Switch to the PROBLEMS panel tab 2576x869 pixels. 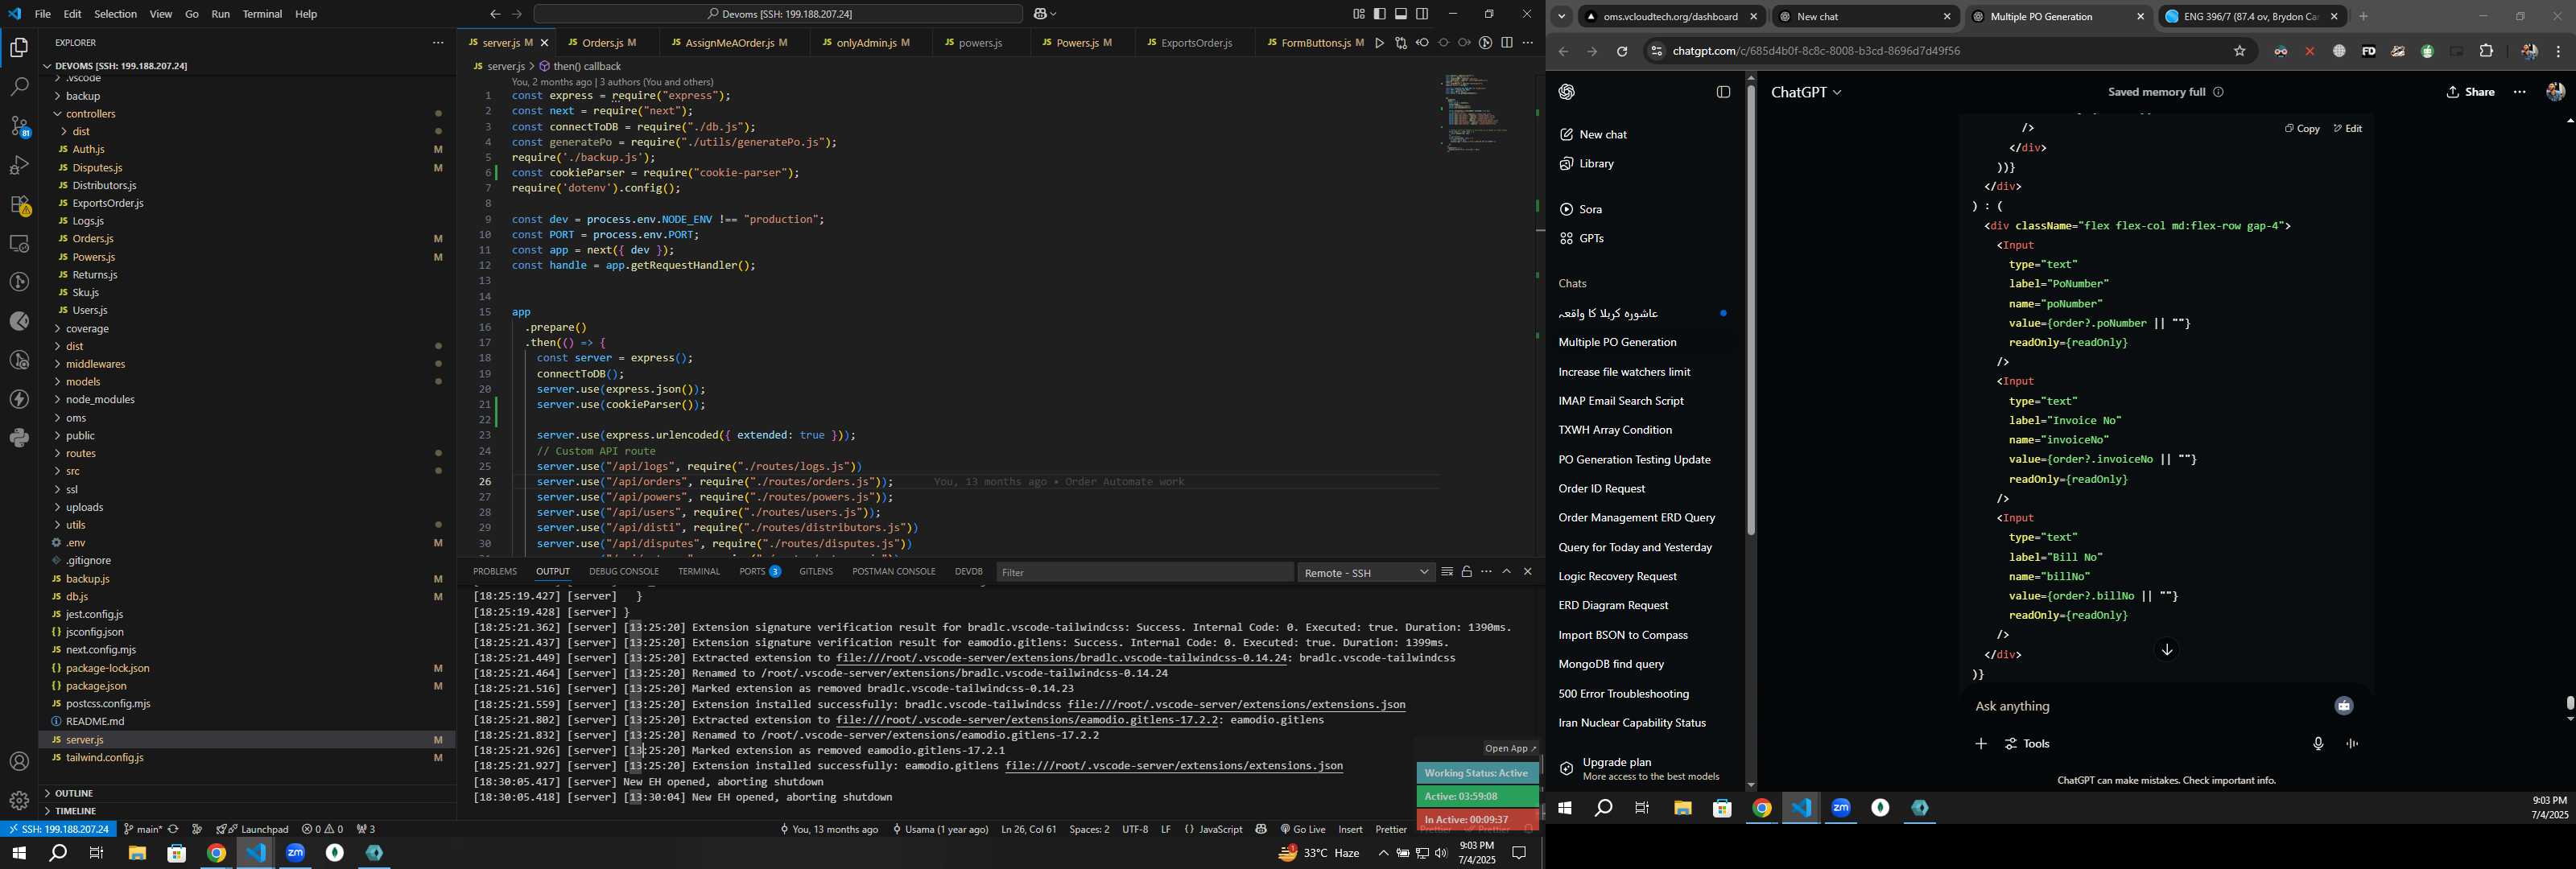click(x=495, y=572)
